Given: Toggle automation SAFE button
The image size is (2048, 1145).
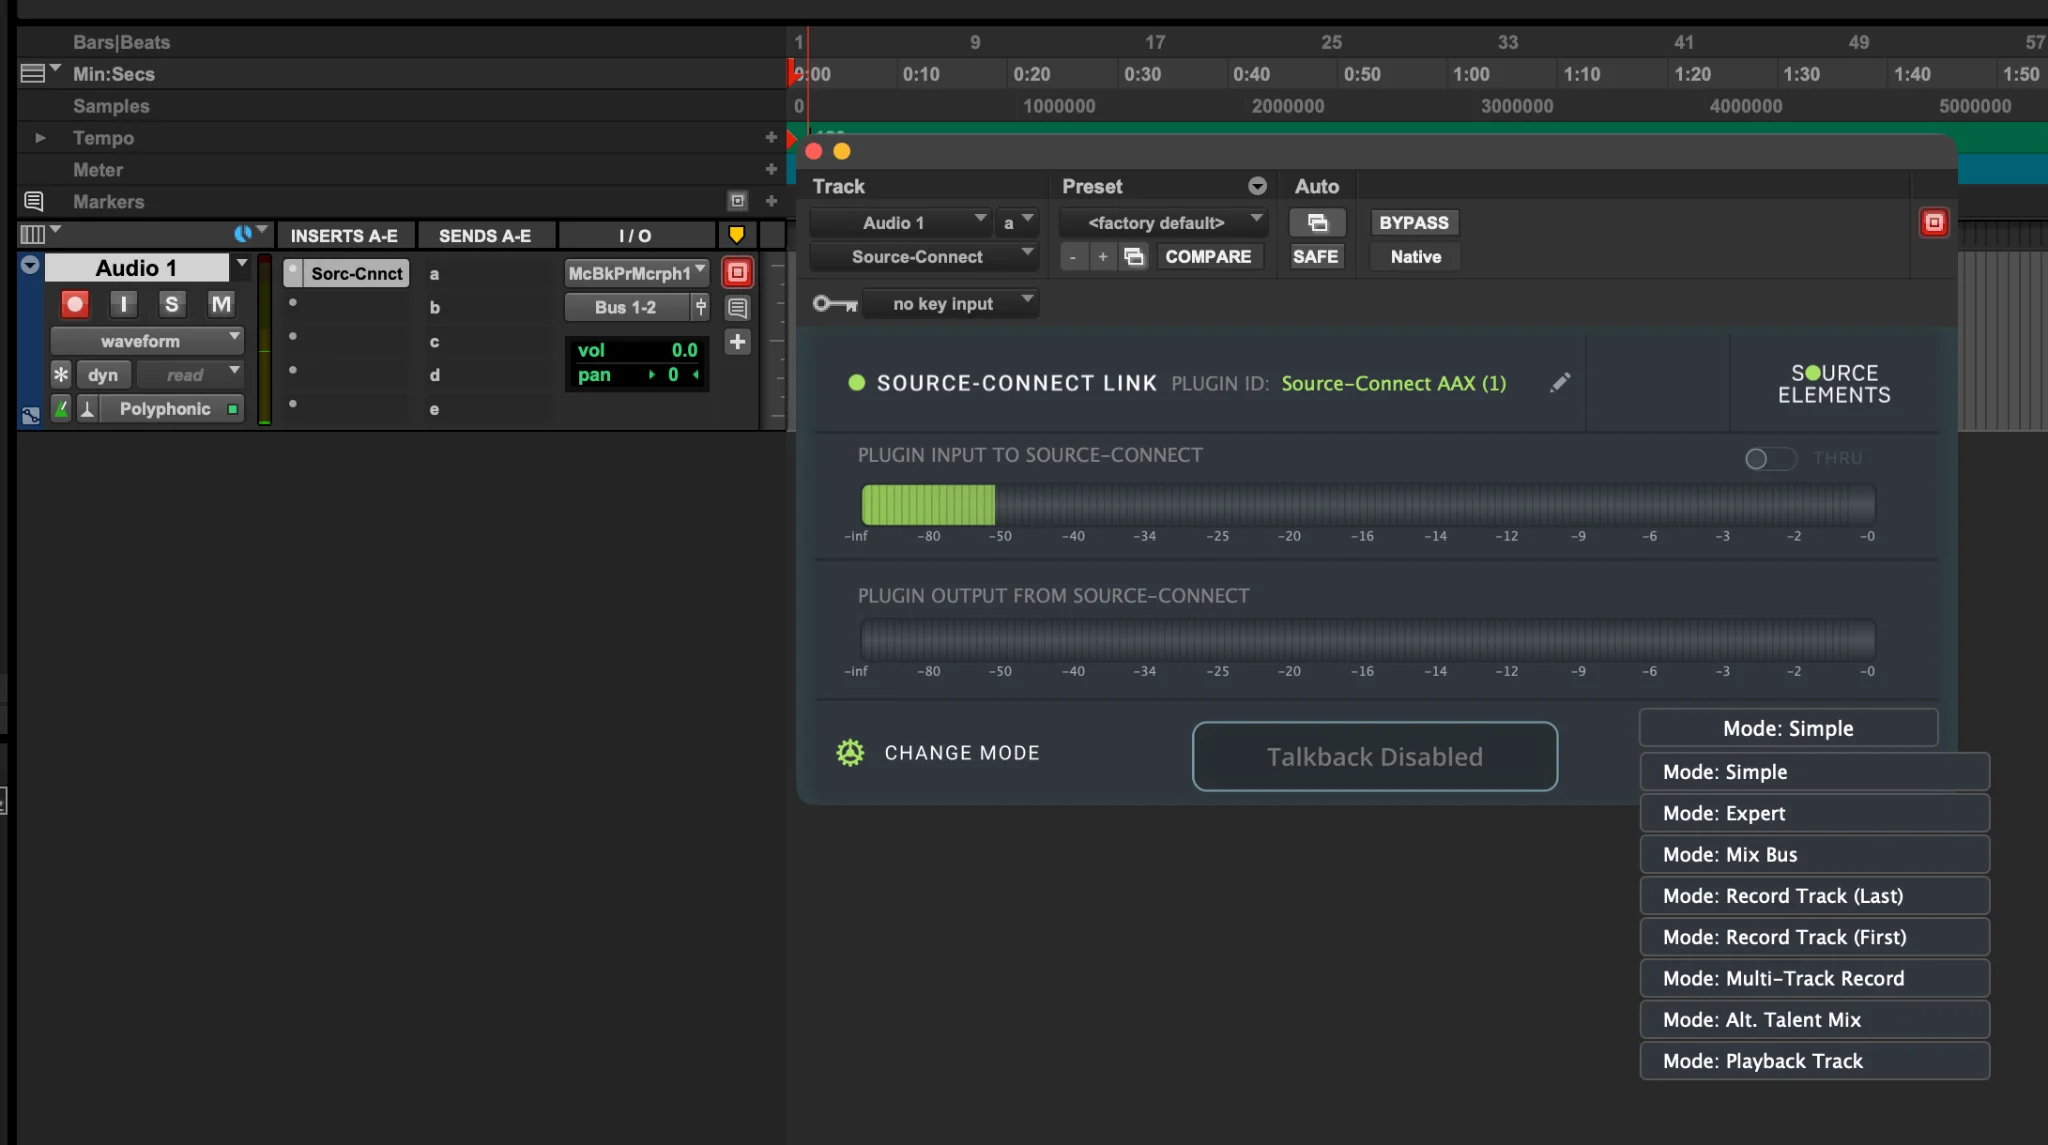Looking at the screenshot, I should (1315, 257).
